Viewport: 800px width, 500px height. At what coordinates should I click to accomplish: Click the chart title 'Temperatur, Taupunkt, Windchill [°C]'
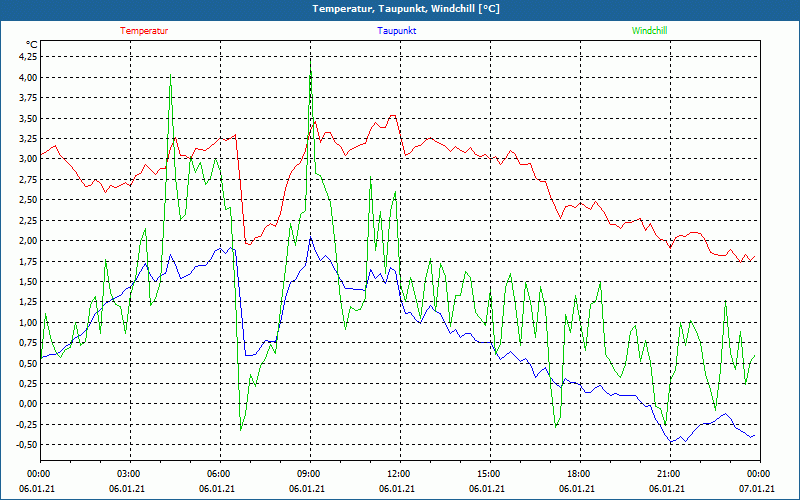[x=400, y=9]
